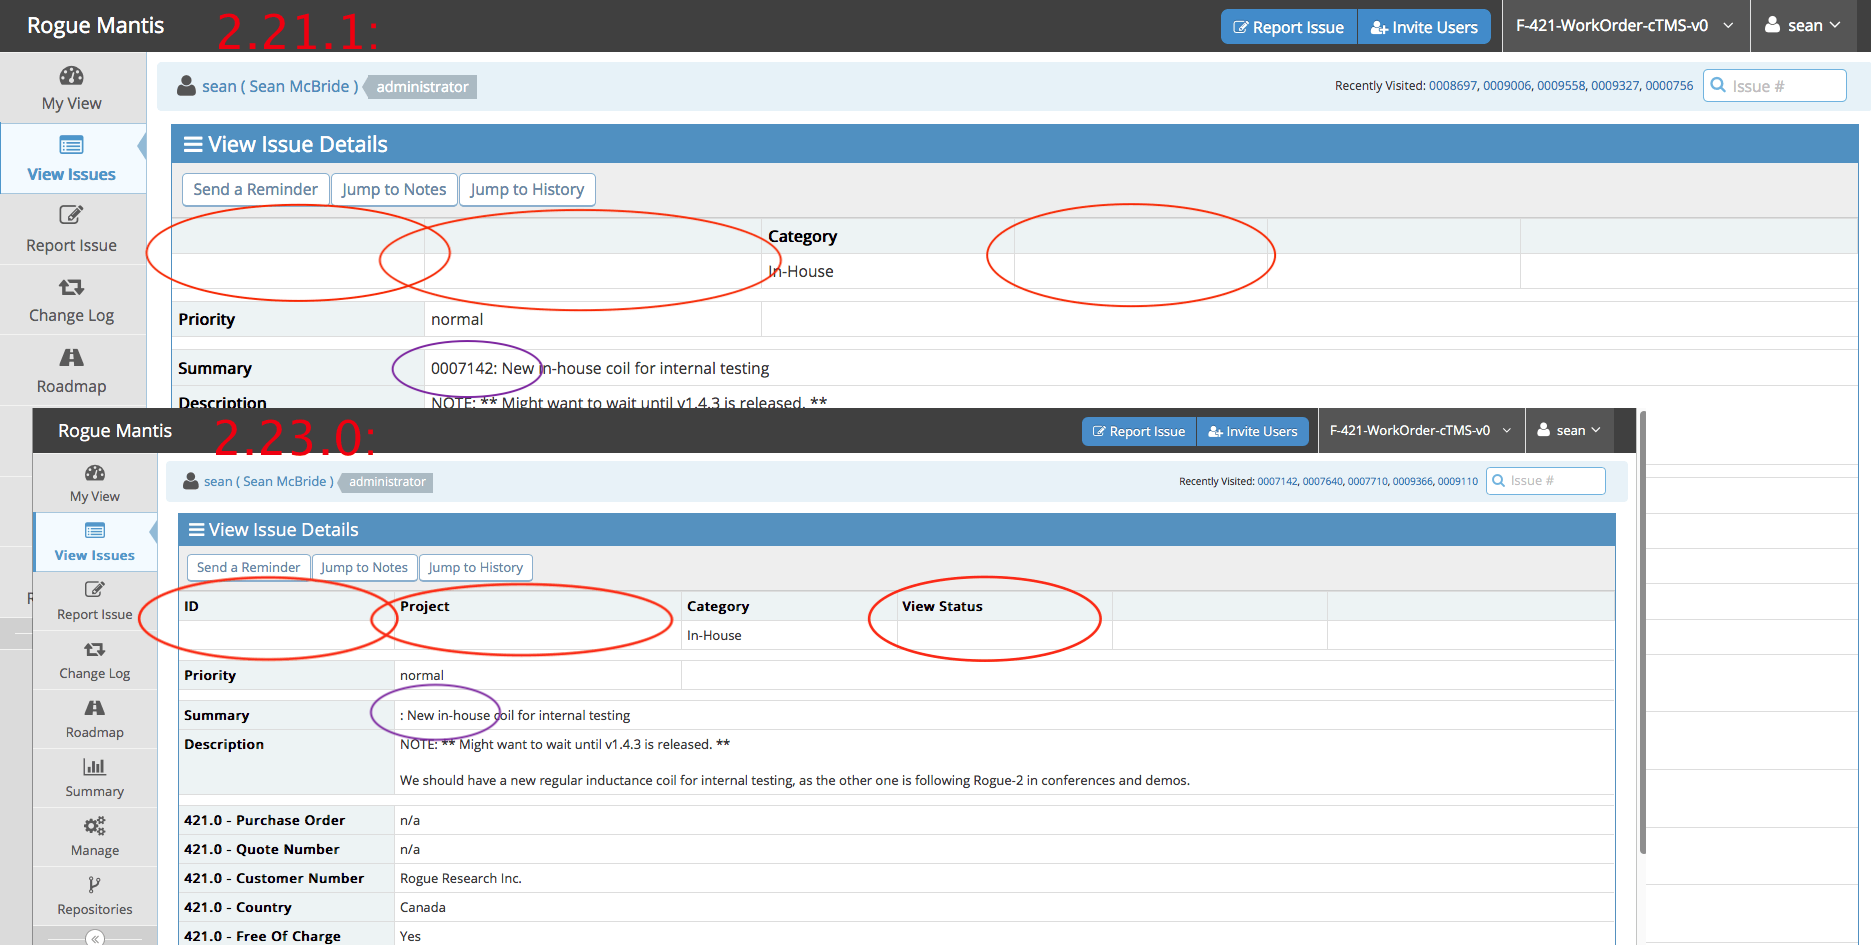The height and width of the screenshot is (945, 1871).
Task: Select View Issues list icon in upper sidebar
Action: (x=71, y=146)
